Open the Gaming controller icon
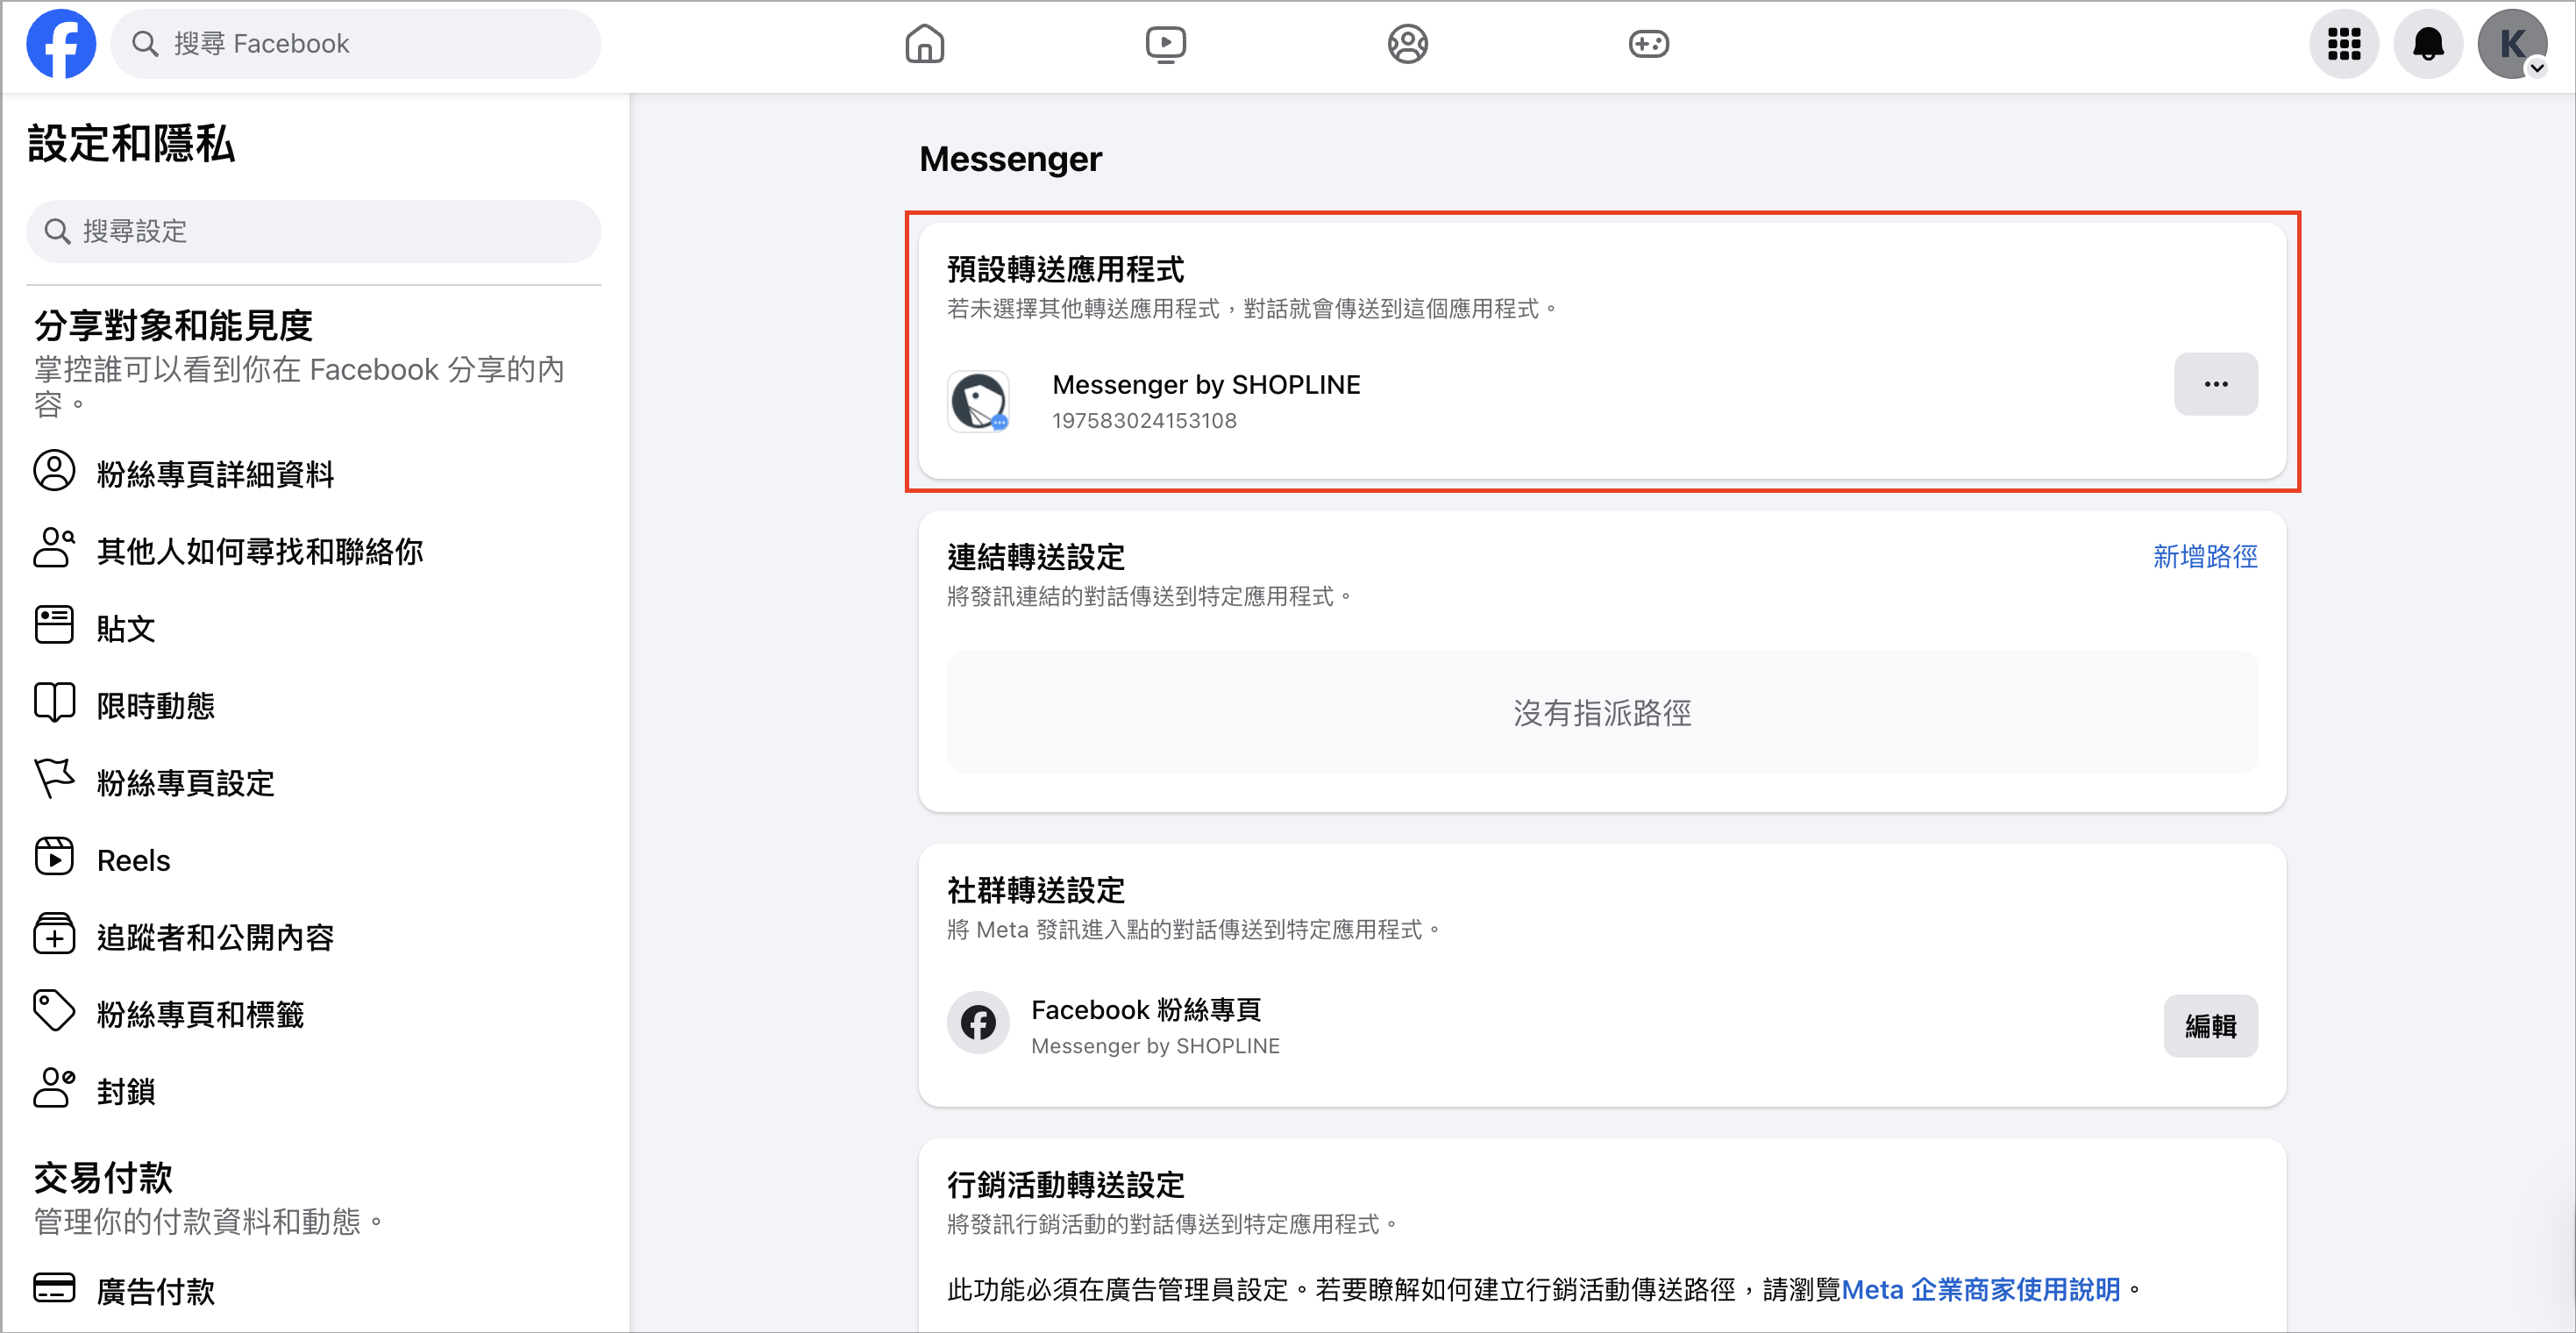This screenshot has width=2576, height=1333. [1648, 44]
